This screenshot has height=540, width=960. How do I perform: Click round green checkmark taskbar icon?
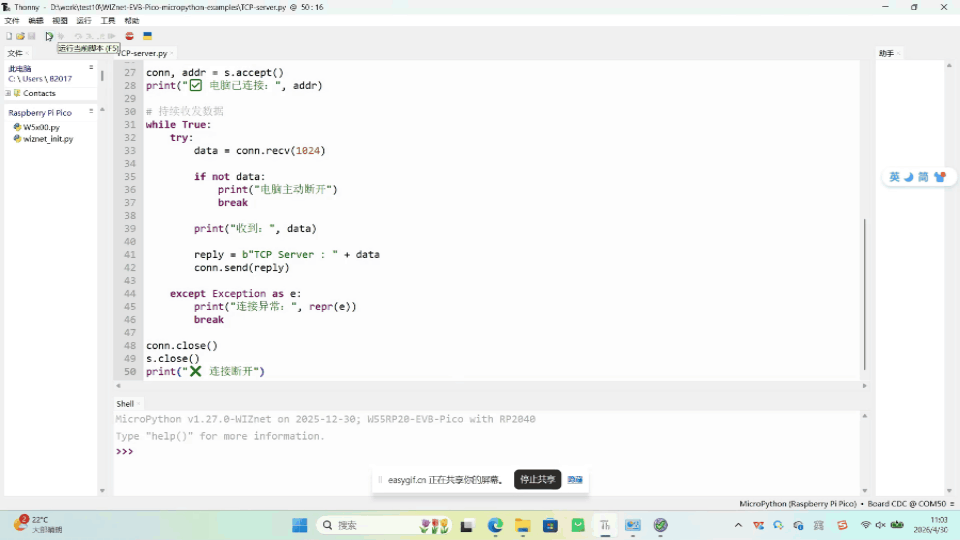660,525
